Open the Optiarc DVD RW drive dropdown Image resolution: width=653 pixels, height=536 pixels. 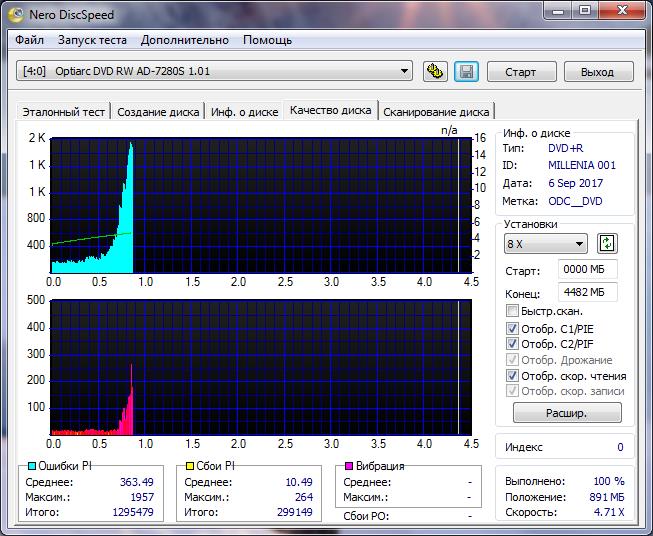[x=215, y=71]
